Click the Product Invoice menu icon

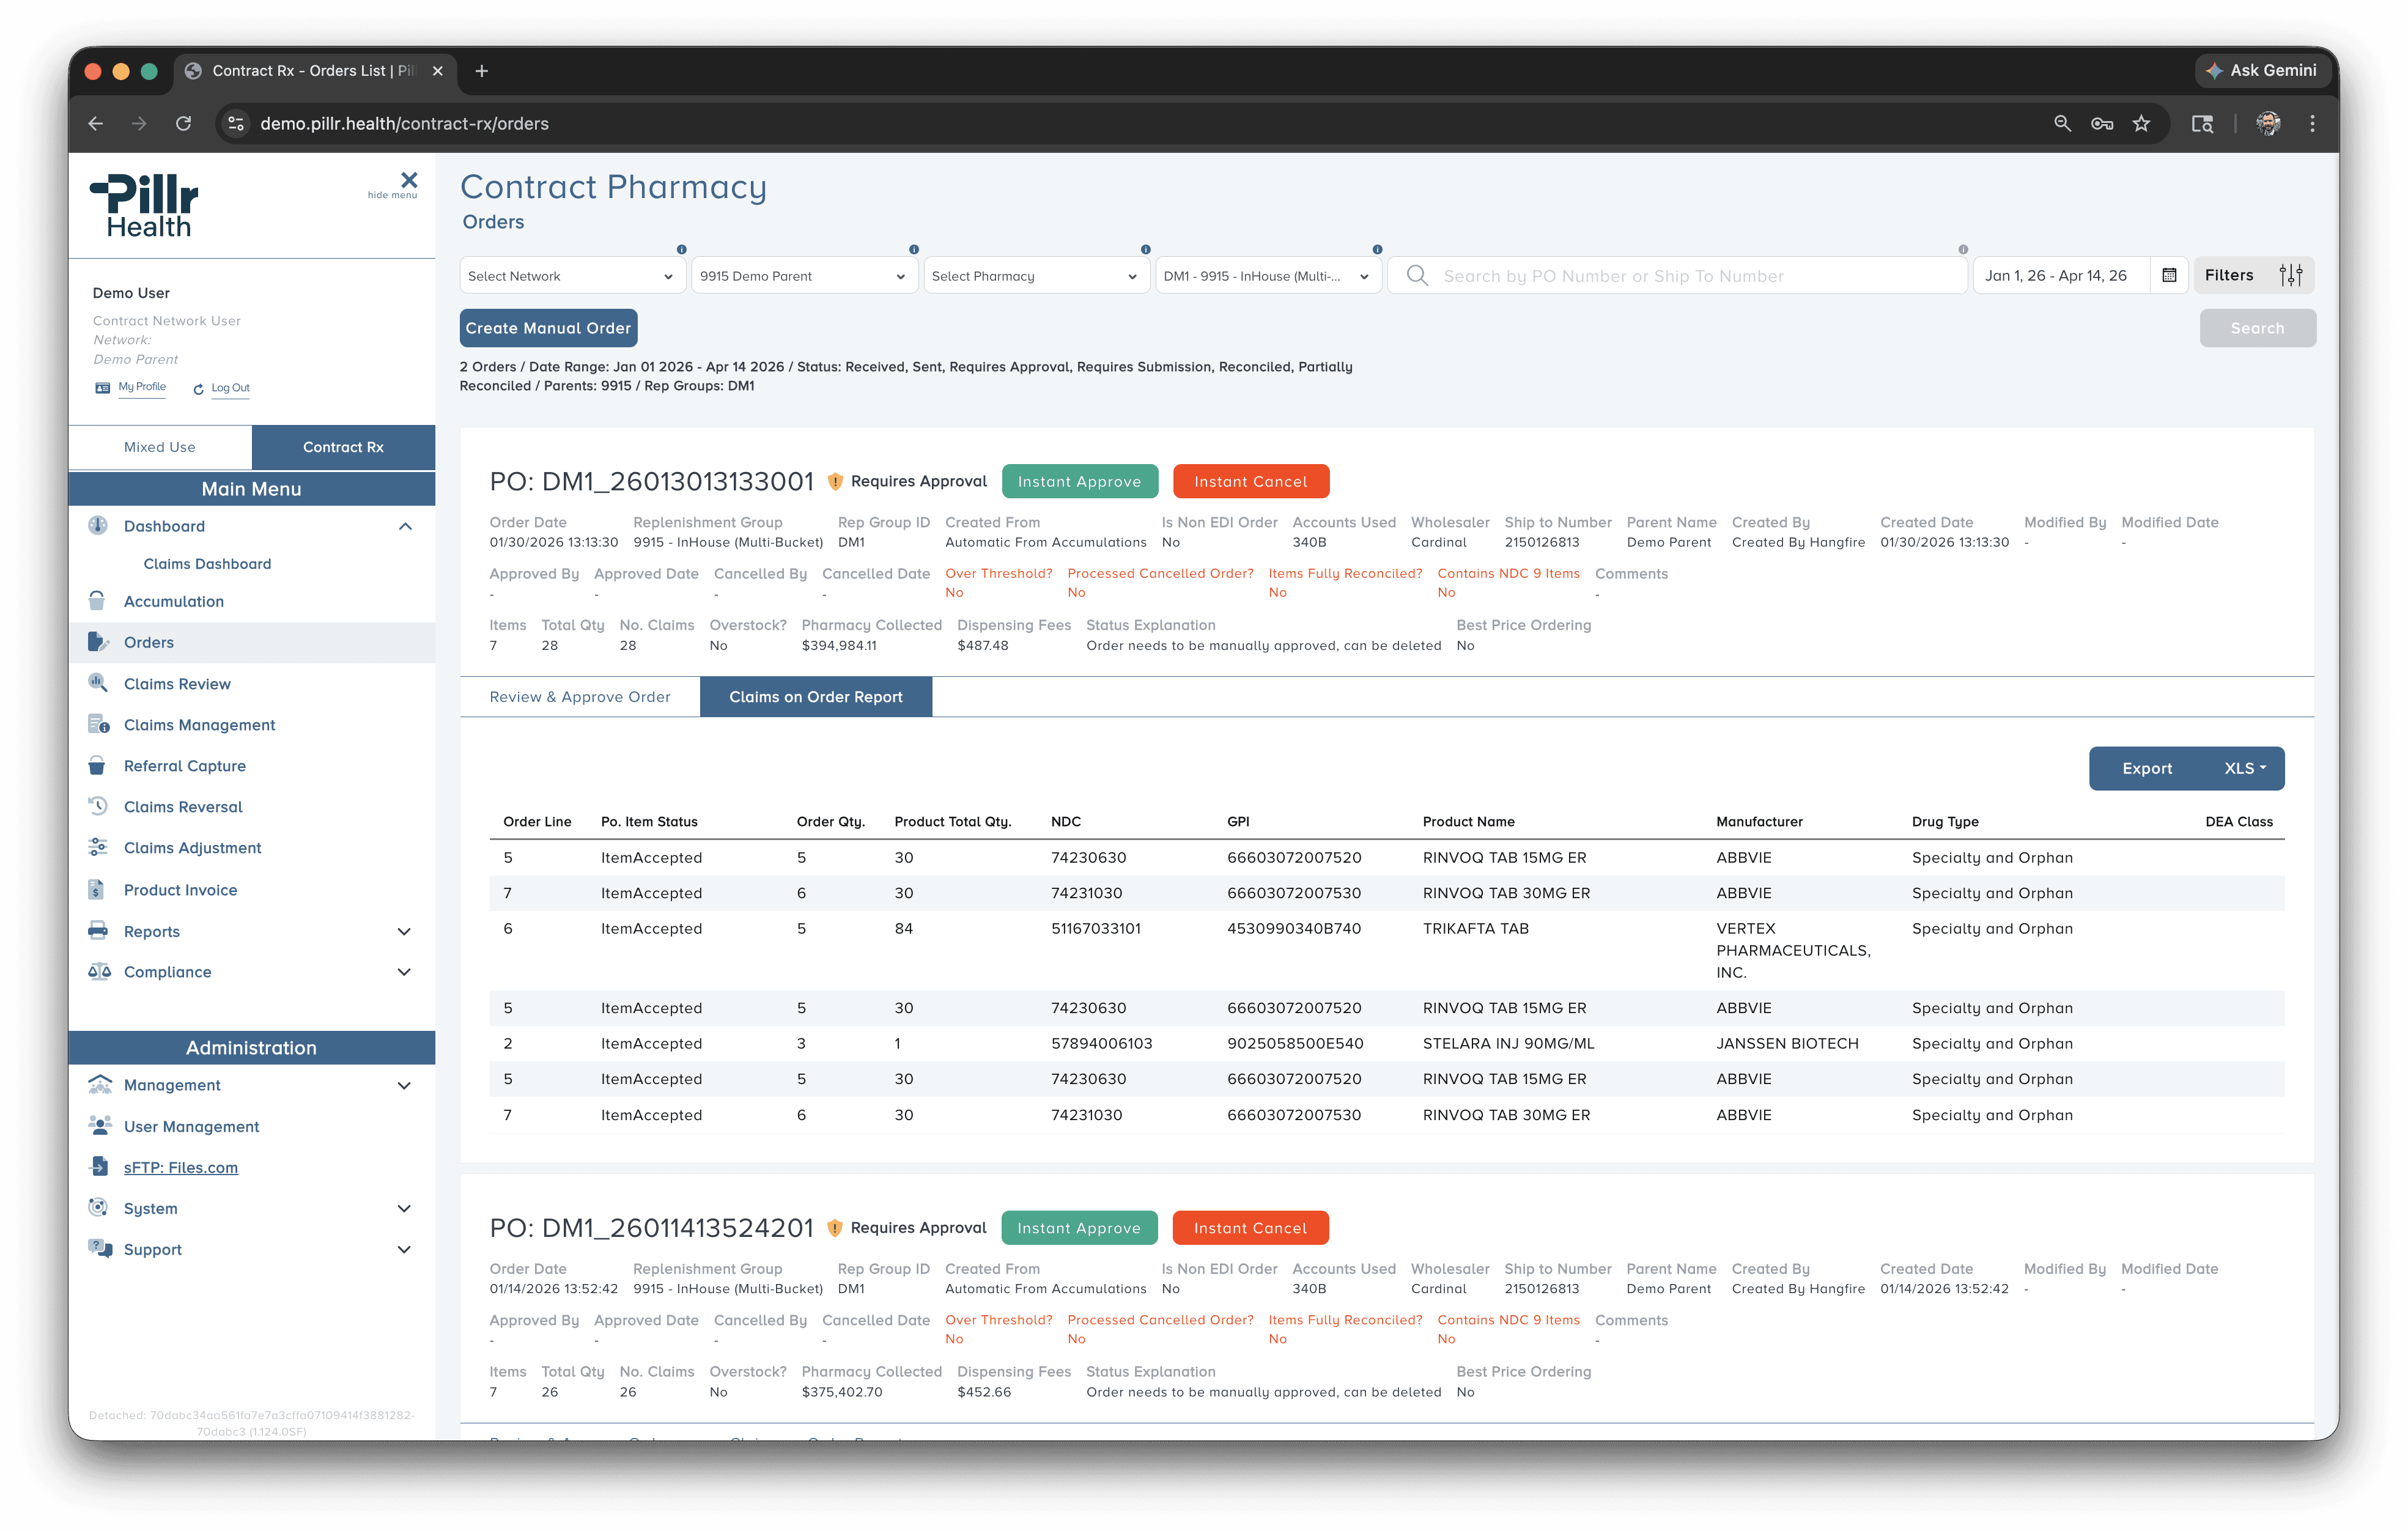[97, 890]
